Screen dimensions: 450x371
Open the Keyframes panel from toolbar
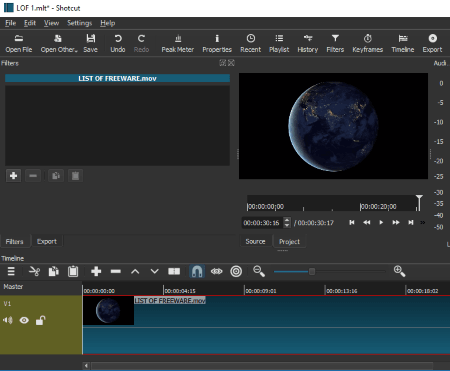368,44
